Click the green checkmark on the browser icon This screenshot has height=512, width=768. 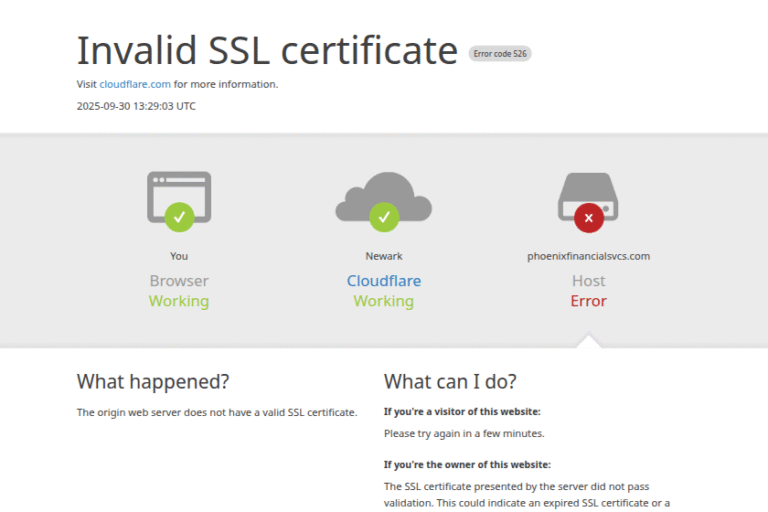pos(179,215)
